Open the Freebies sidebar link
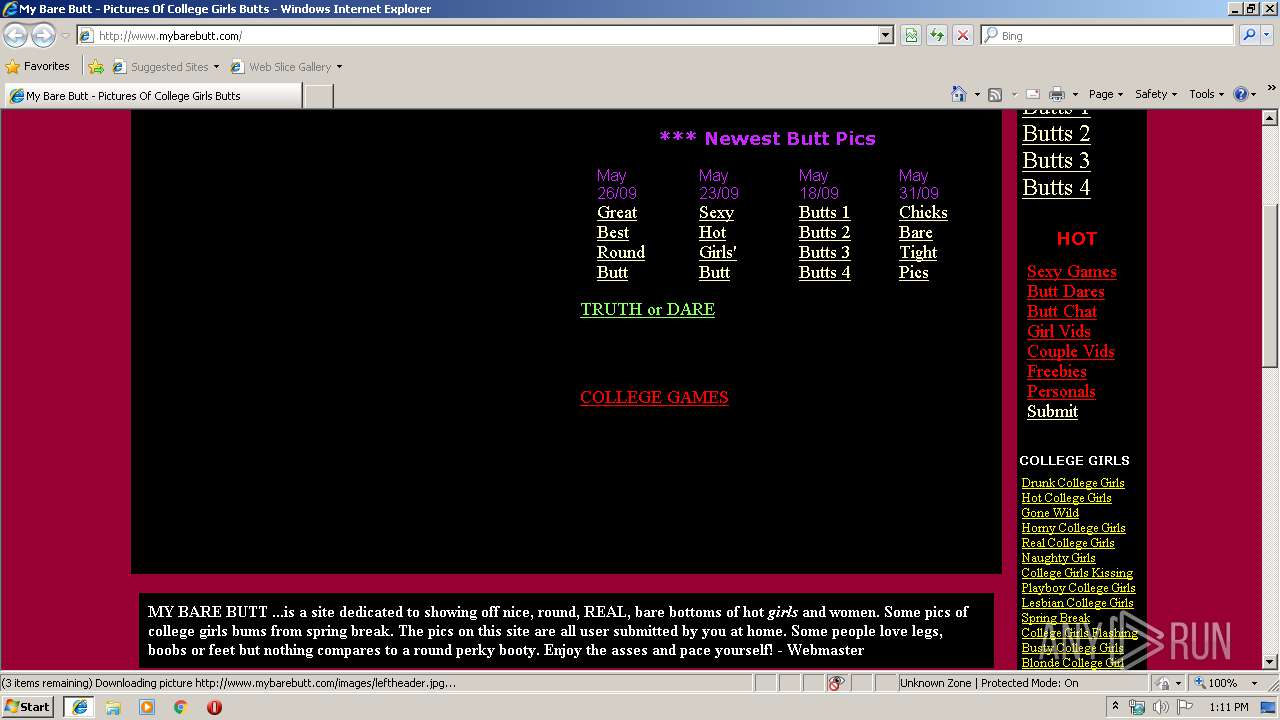The image size is (1280, 720). pyautogui.click(x=1056, y=371)
